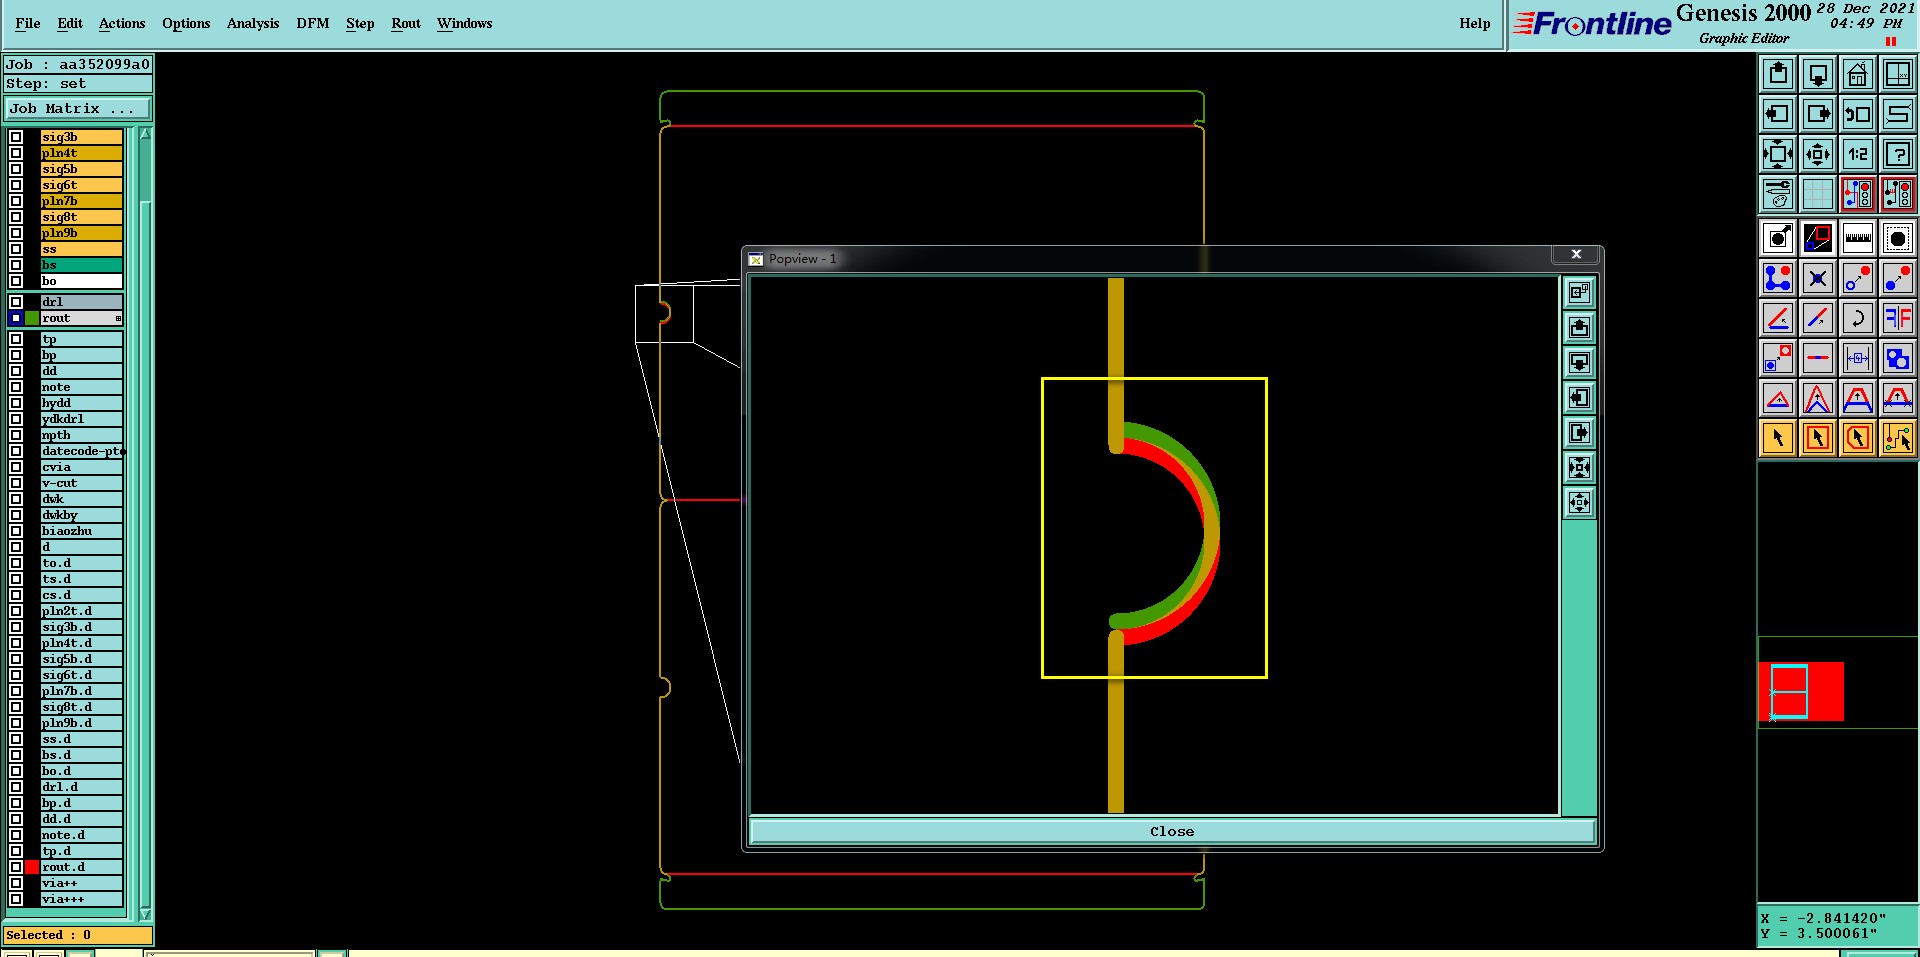
Task: Toggle checkbox for via++ layer
Action: (16, 883)
